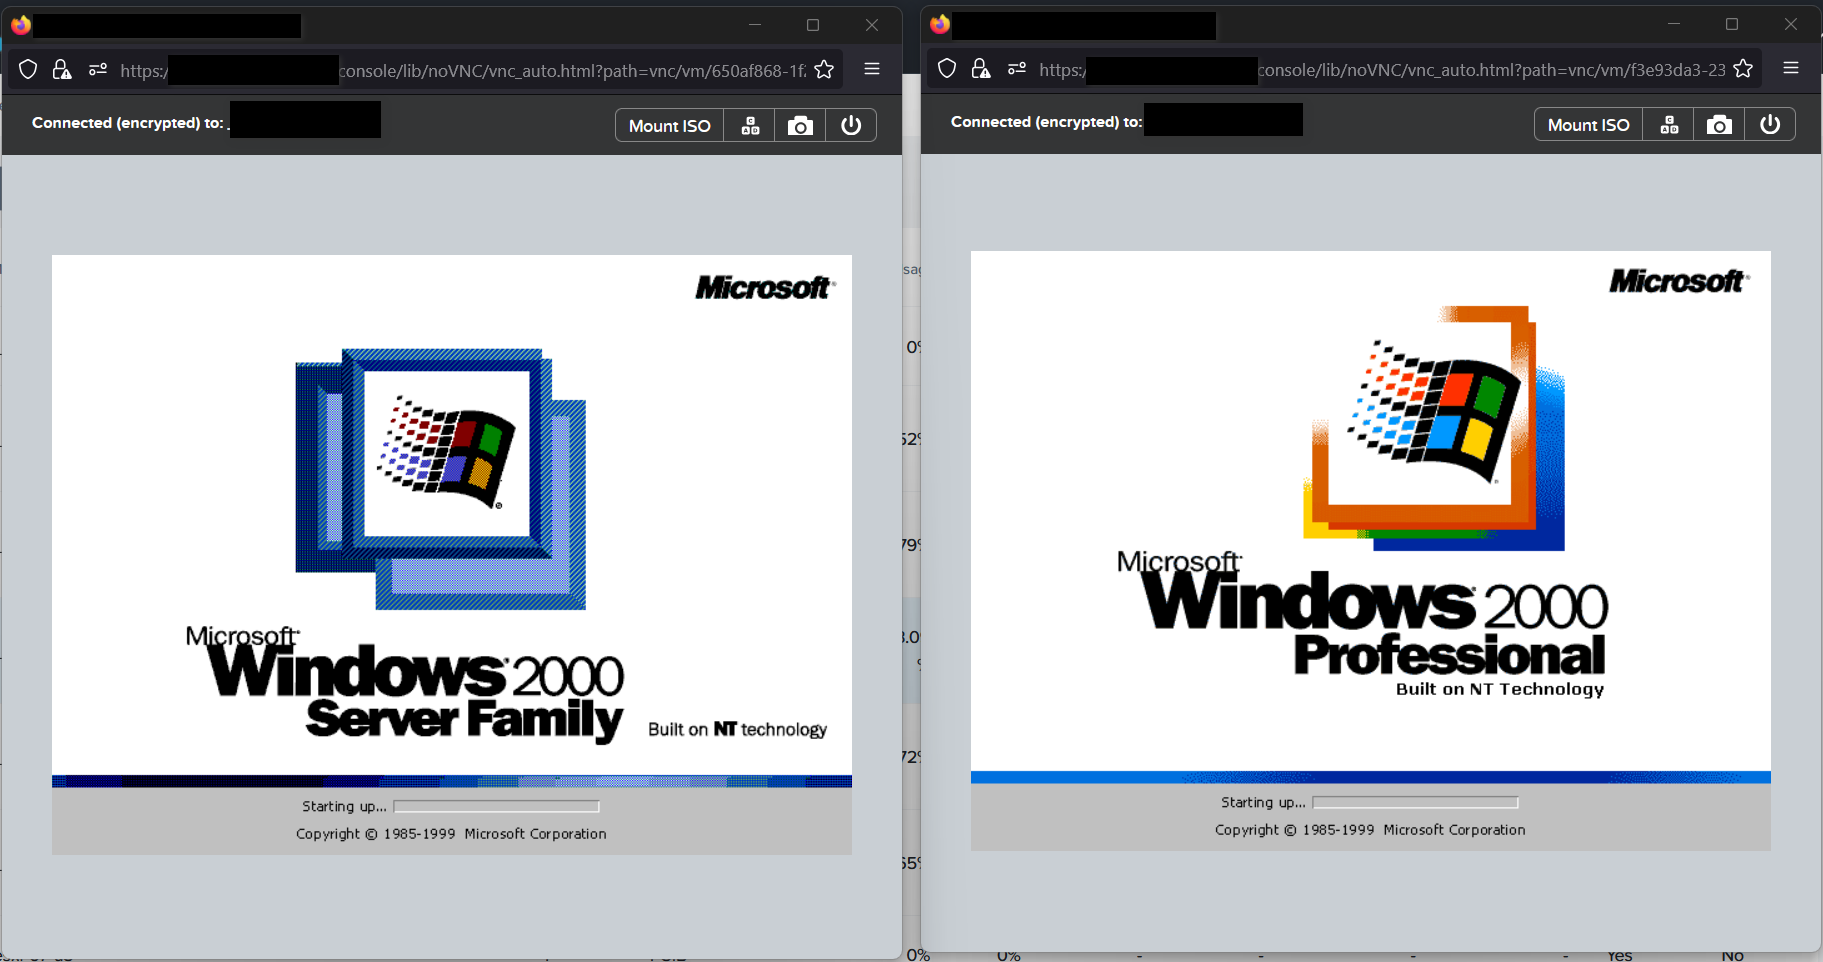This screenshot has height=962, width=1823.
Task: Click the padlock site-security icon in right window
Action: (981, 68)
